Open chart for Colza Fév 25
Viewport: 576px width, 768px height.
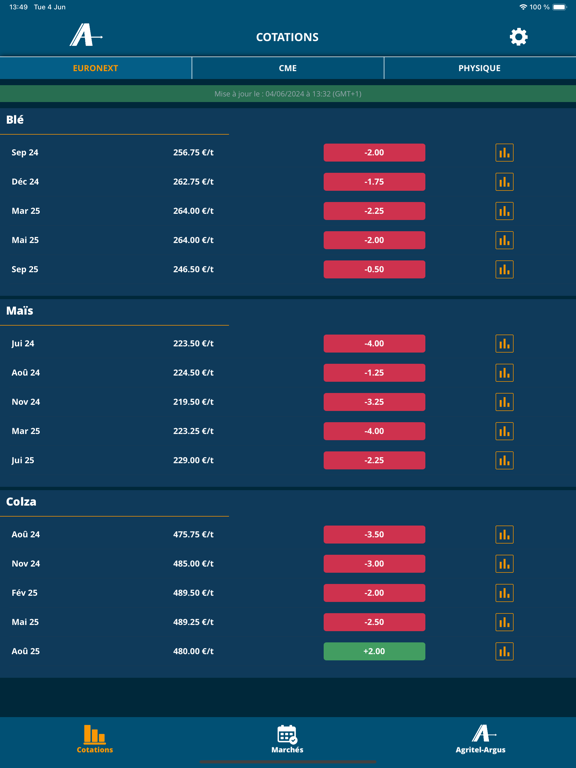click(504, 593)
